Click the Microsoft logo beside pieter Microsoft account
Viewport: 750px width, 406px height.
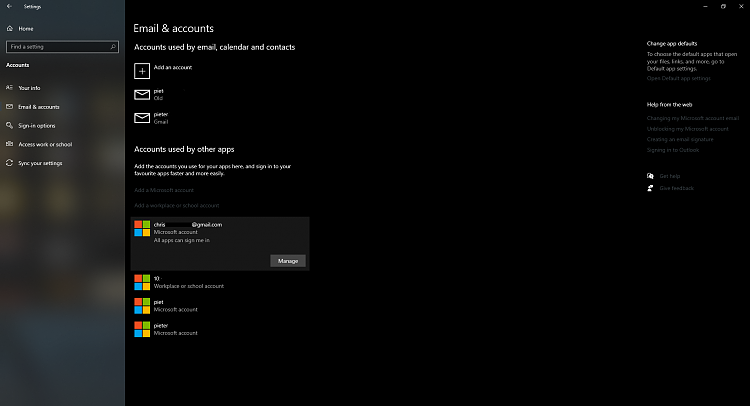coord(142,329)
